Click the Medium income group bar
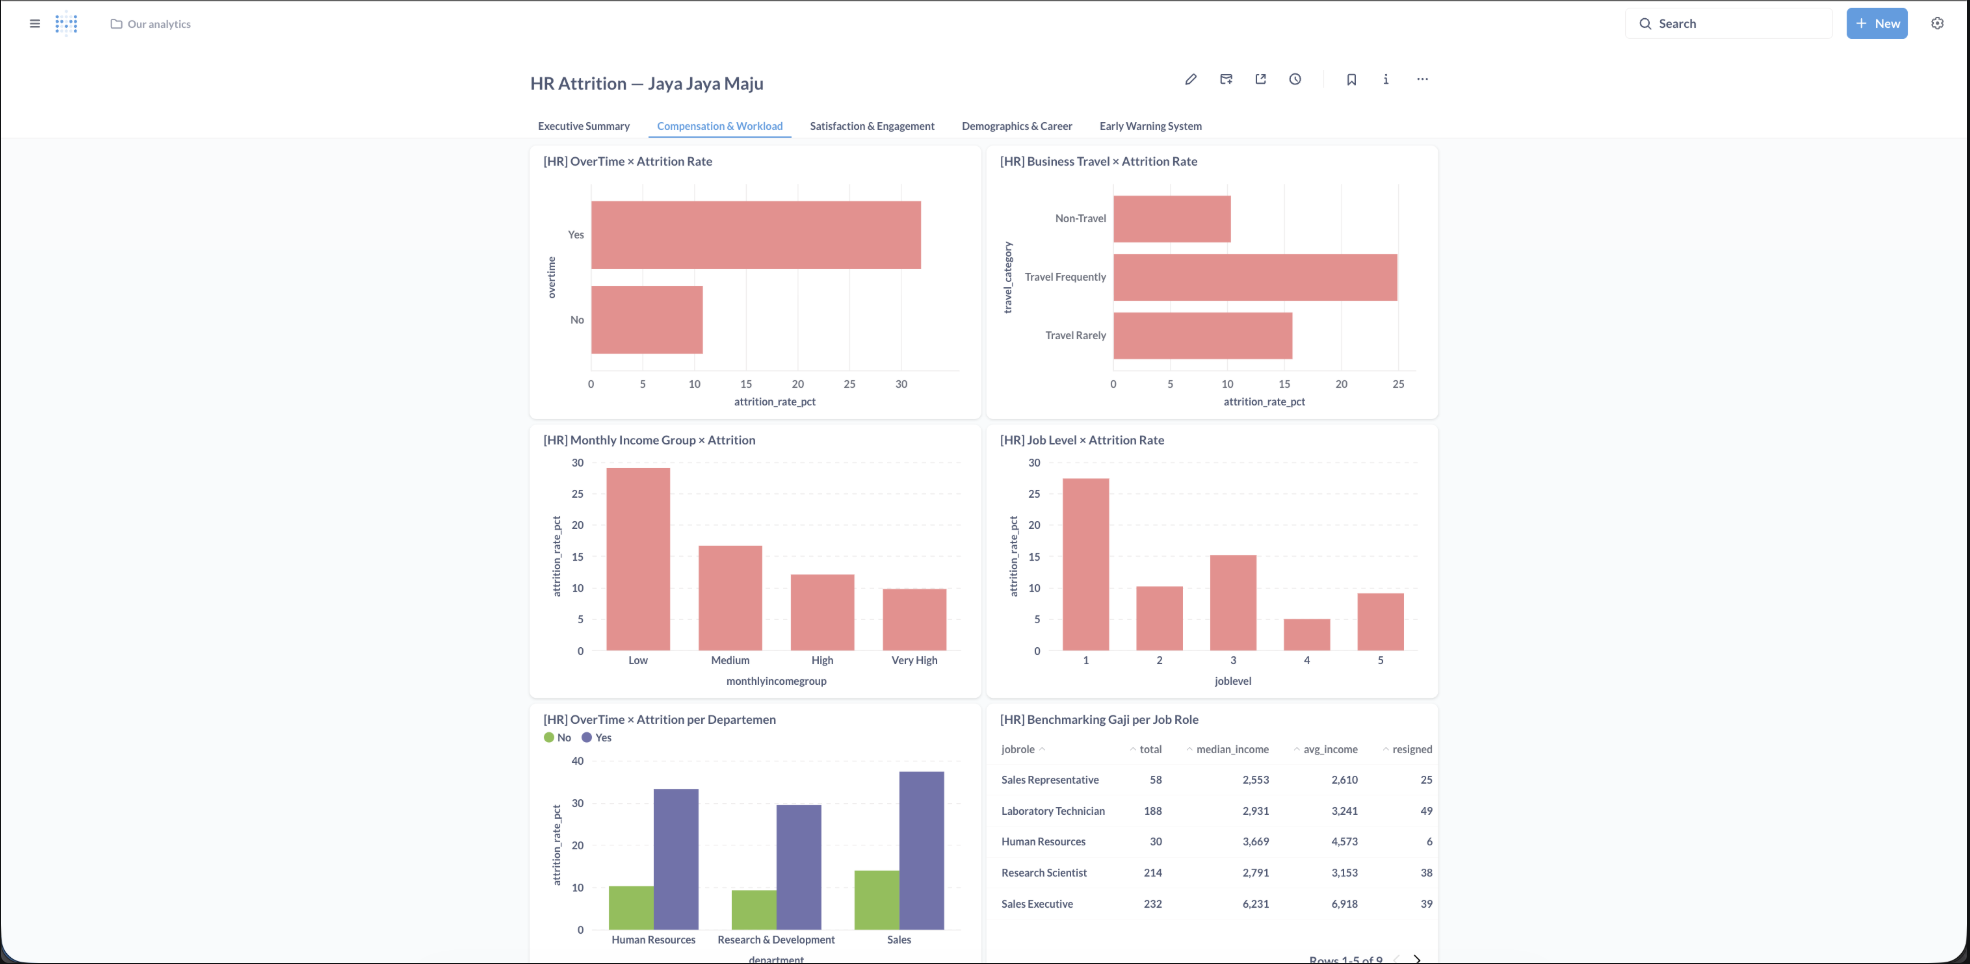This screenshot has width=1970, height=964. pyautogui.click(x=730, y=598)
